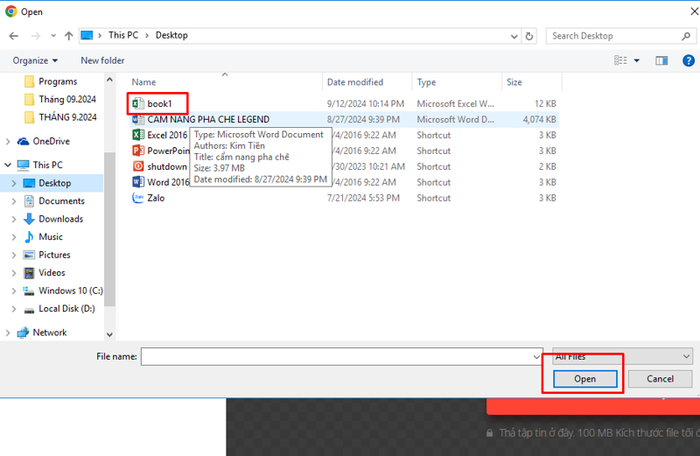Expand the OneDrive tree node
The image size is (700, 456).
8,142
